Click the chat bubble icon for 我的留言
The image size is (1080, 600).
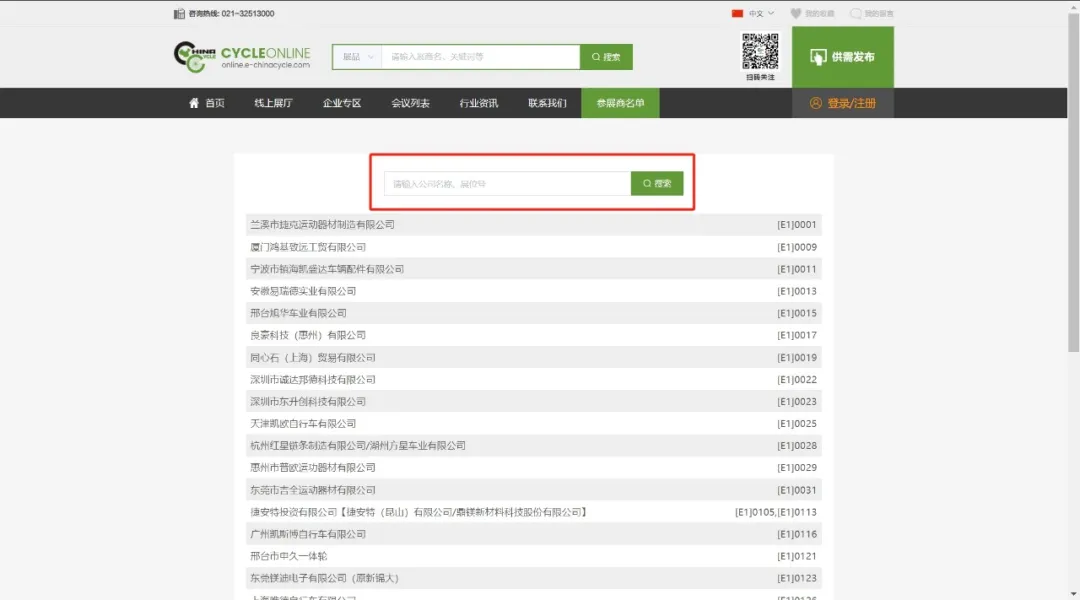(x=855, y=13)
